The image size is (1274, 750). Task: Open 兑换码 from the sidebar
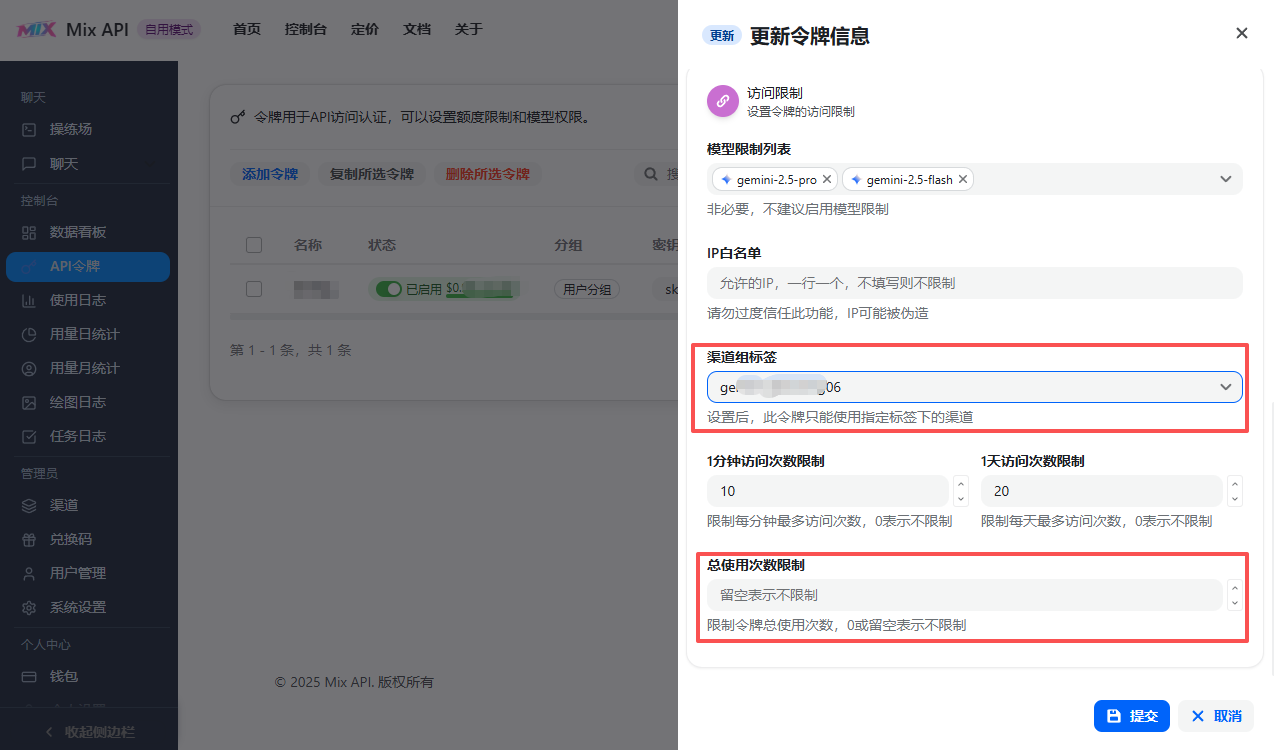coord(71,539)
